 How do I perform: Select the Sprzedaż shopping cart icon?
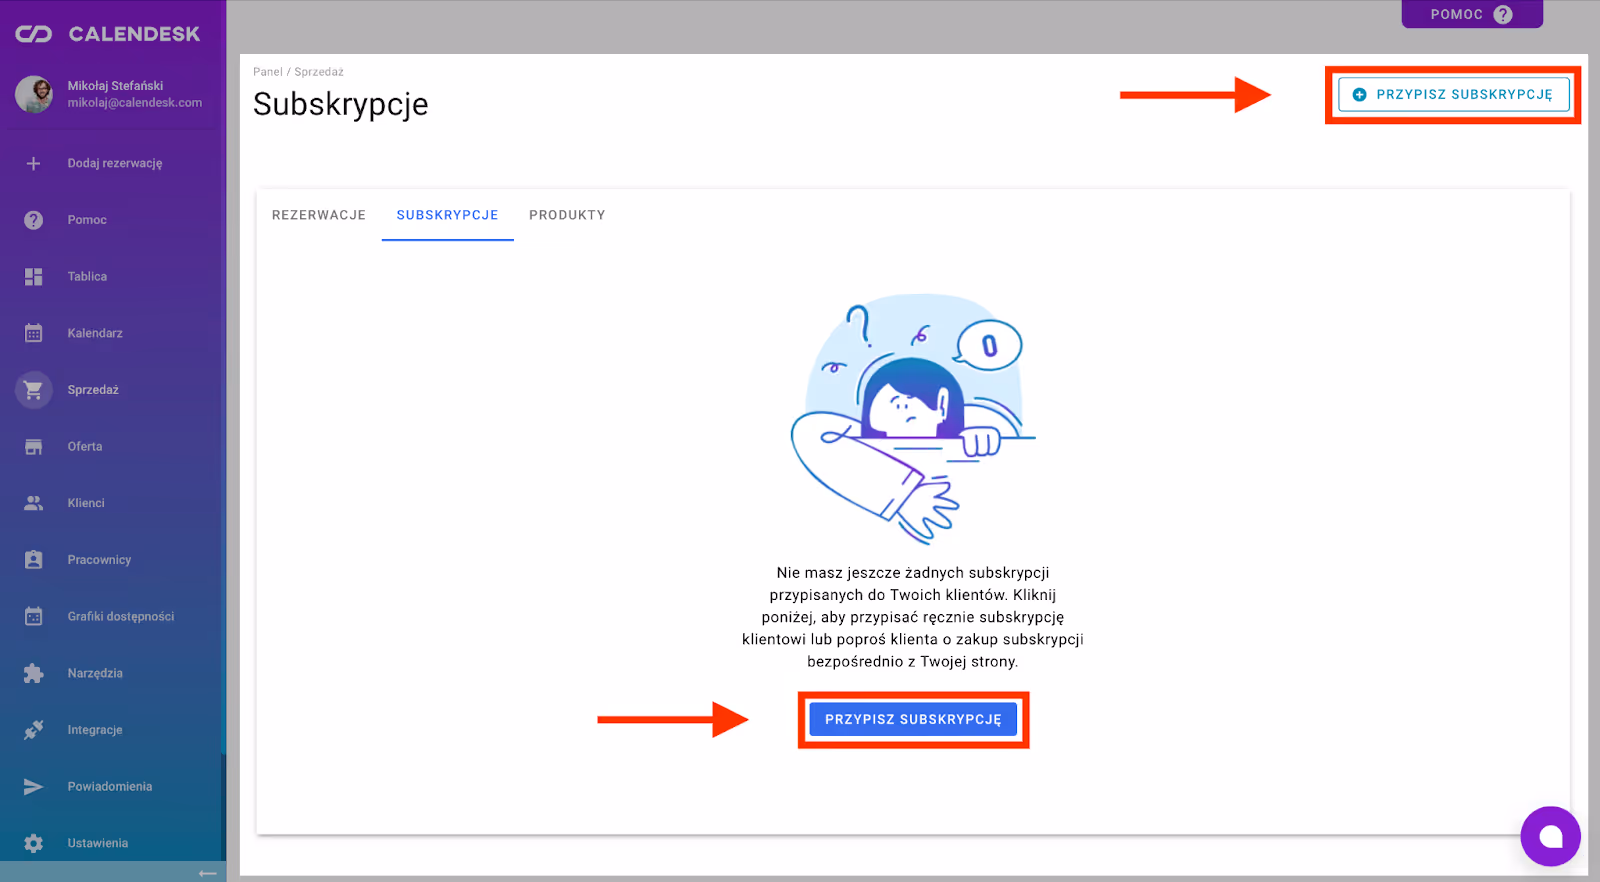(x=33, y=390)
